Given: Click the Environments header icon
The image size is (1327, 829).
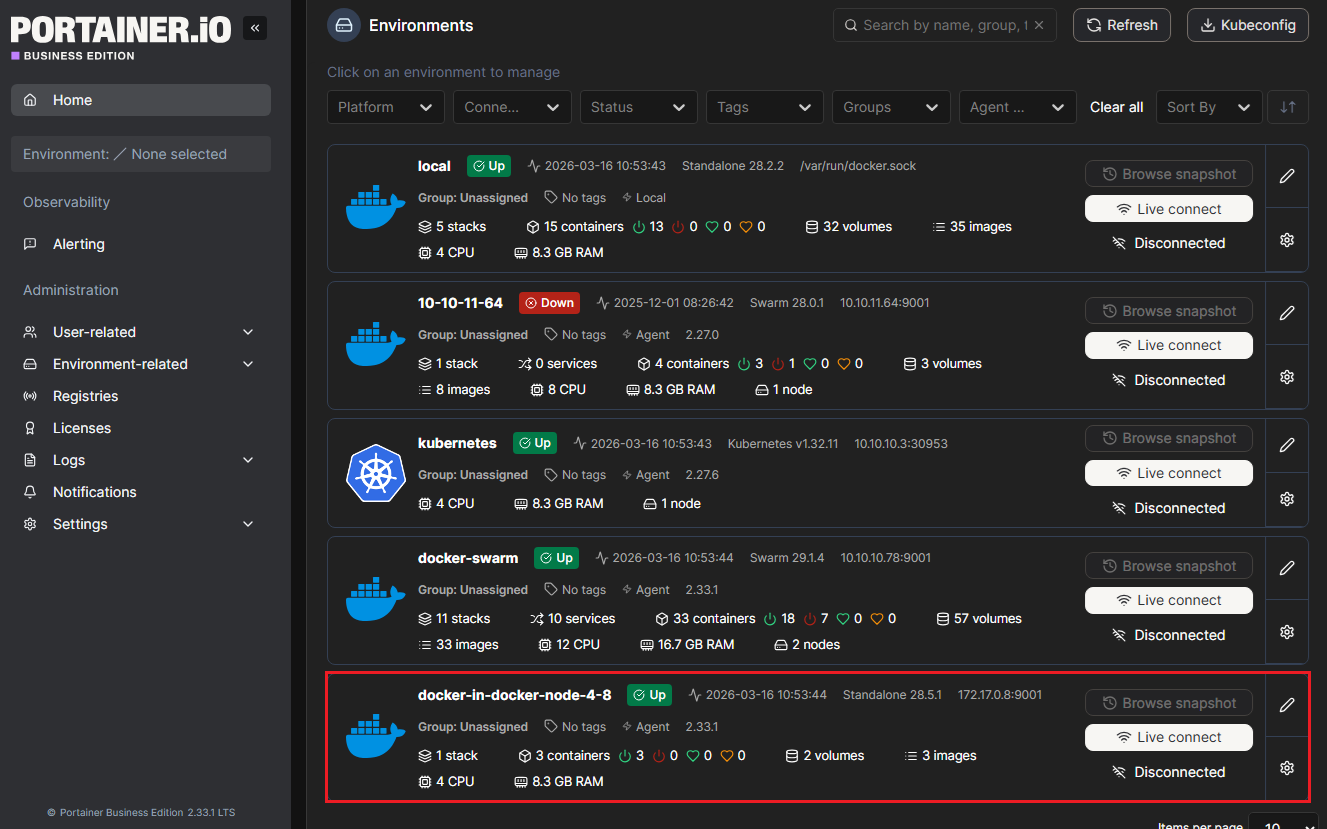Looking at the screenshot, I should click(345, 25).
